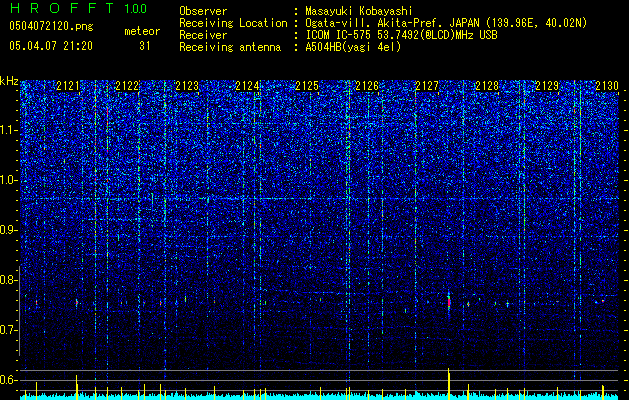Image resolution: width=629 pixels, height=400 pixels.
Task: Click the 2124 time marker
Action: point(247,86)
